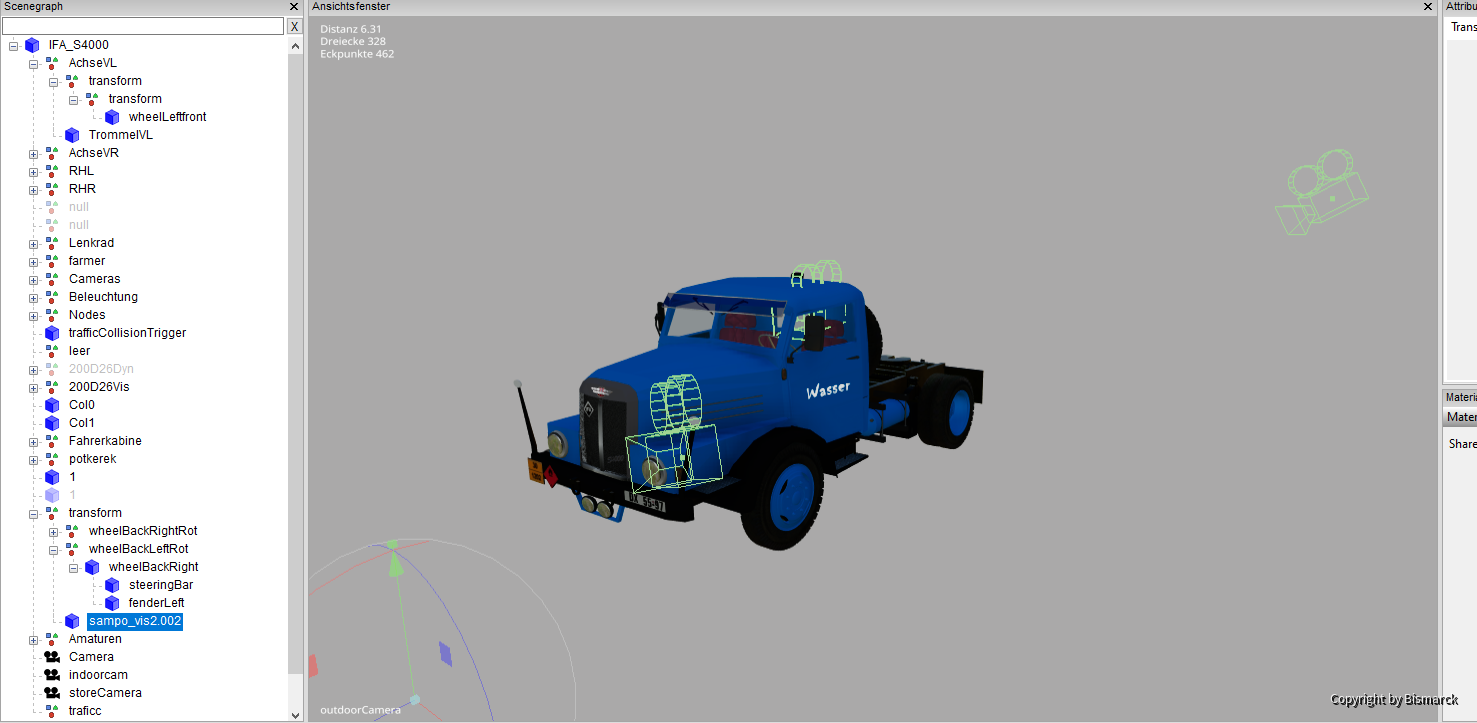Expand the wheelBackRightRot node
Image resolution: width=1477 pixels, height=723 pixels.
tap(54, 531)
